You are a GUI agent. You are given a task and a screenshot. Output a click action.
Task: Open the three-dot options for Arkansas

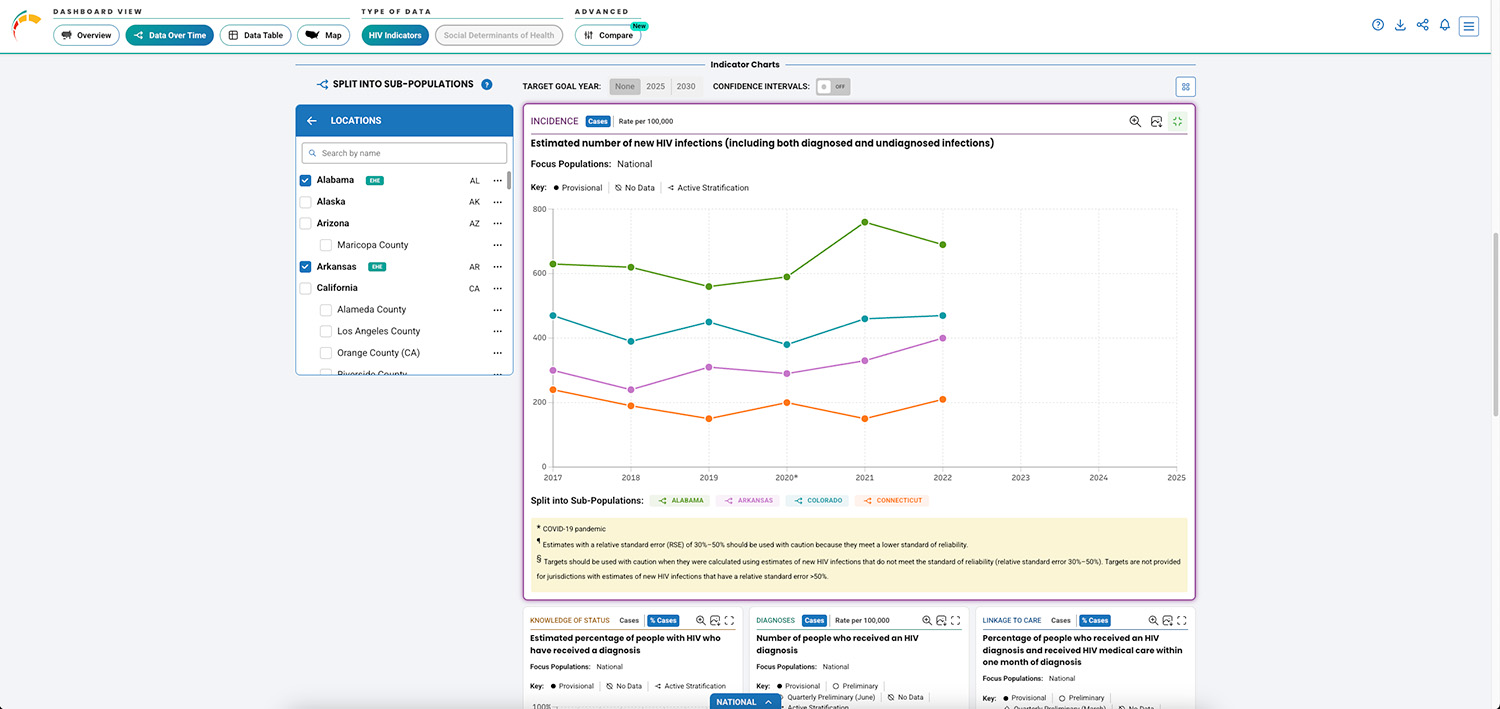point(497,267)
